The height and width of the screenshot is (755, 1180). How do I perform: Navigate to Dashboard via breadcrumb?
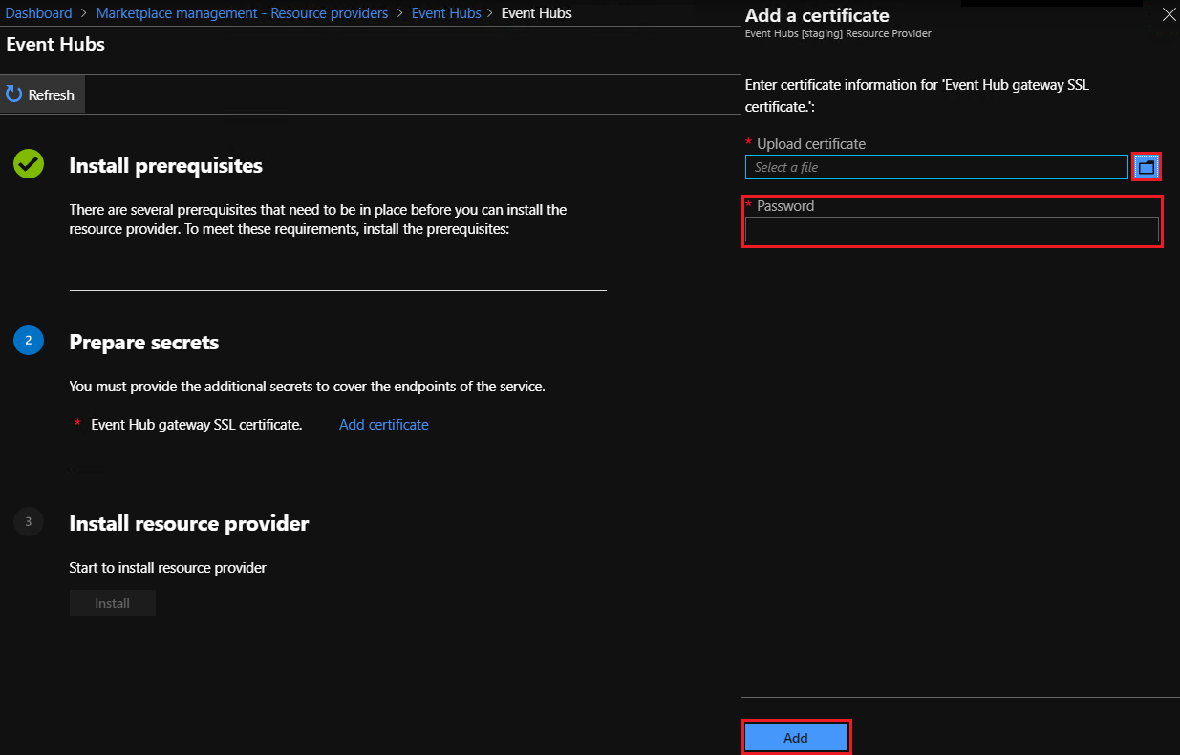pyautogui.click(x=38, y=12)
